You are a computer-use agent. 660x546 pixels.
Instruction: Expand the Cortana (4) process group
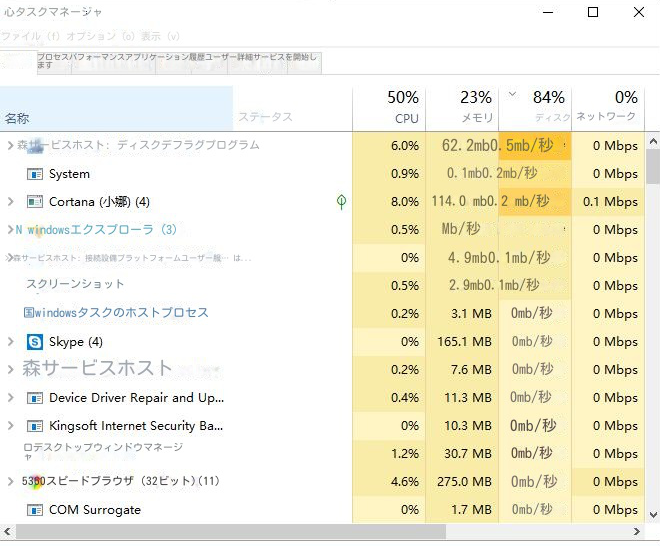(11, 202)
